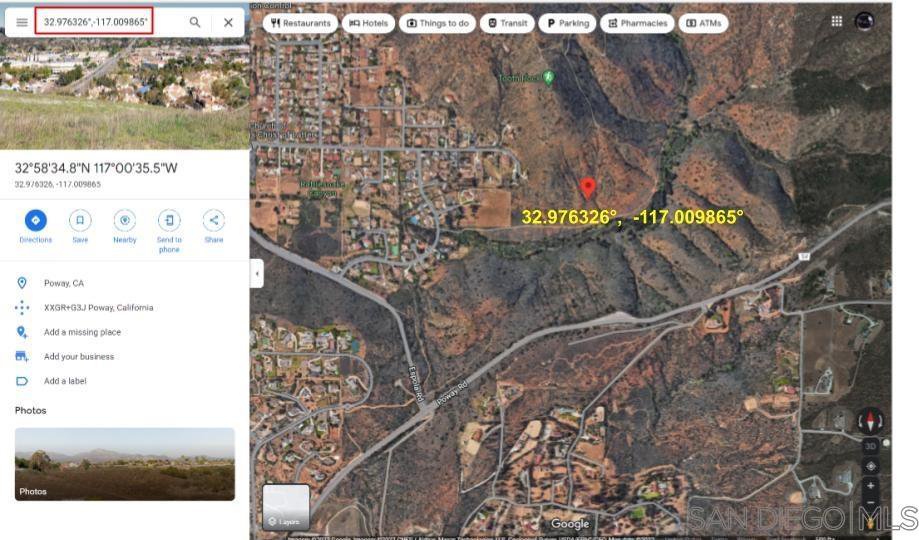This screenshot has height=540, width=919.
Task: Filter by the Pharmacies chip
Action: click(x=637, y=23)
